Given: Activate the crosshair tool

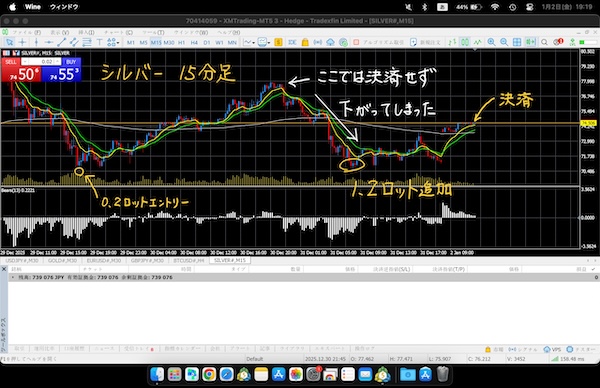Looking at the screenshot, I should pos(23,42).
